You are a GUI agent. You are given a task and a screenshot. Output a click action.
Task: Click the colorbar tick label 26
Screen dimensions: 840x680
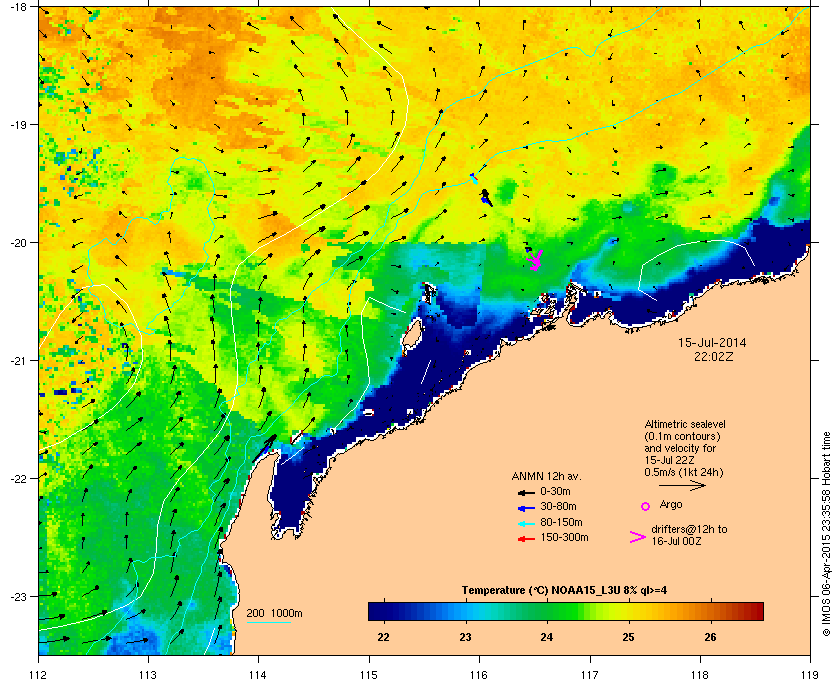point(710,637)
